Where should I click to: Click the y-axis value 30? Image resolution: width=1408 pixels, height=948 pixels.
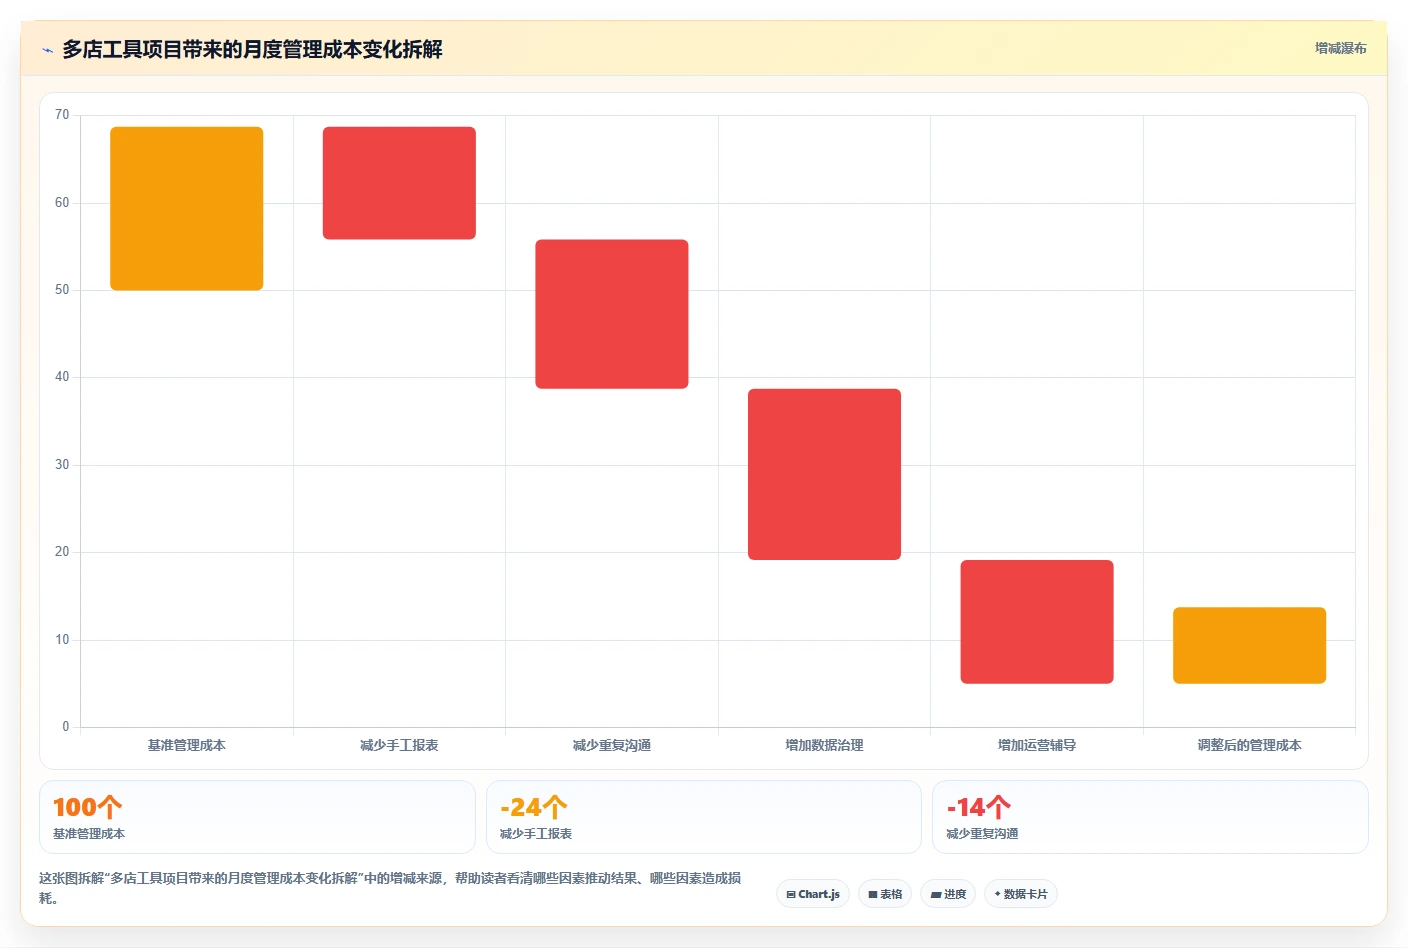(x=62, y=465)
